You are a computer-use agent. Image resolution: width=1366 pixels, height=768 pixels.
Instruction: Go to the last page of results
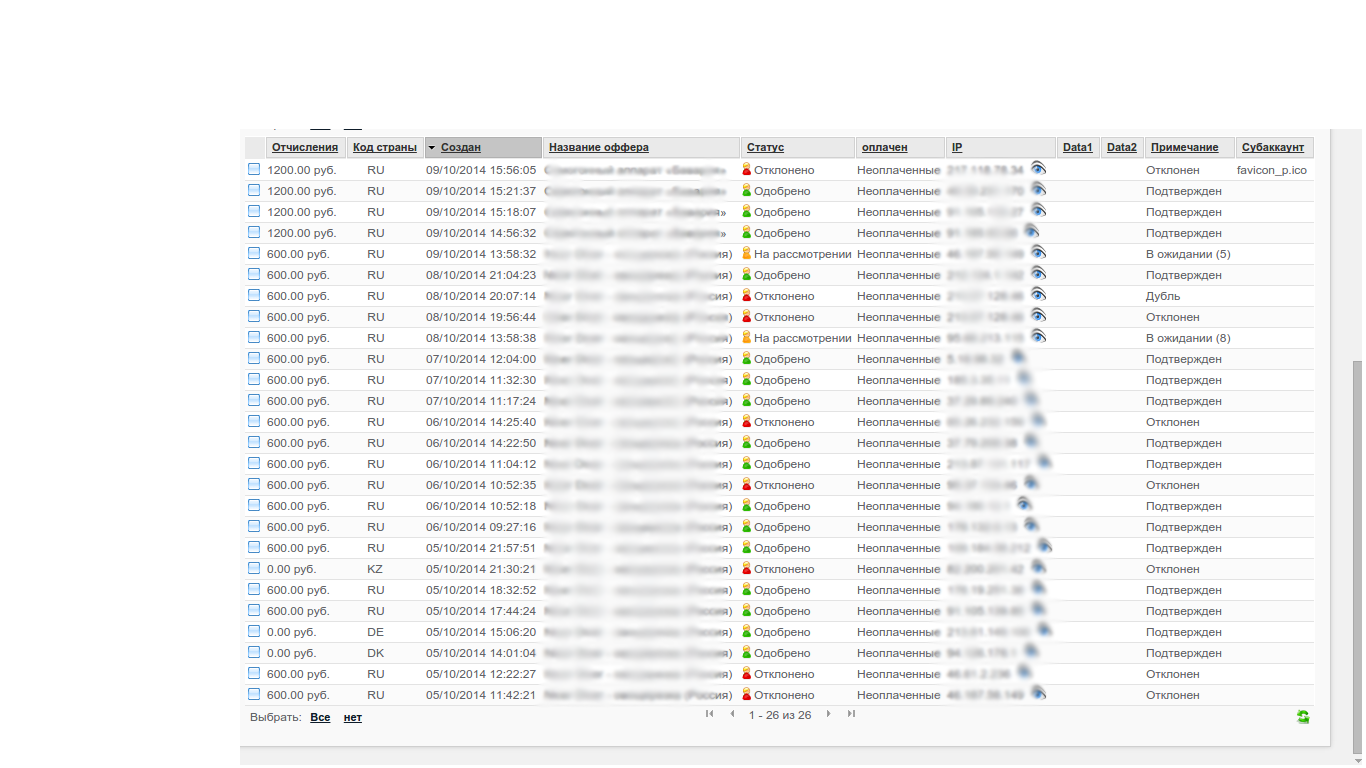coord(851,714)
